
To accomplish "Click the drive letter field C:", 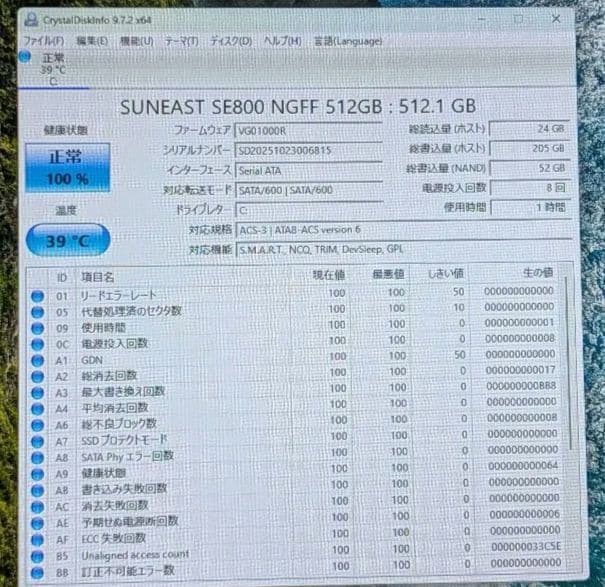I will click(309, 210).
